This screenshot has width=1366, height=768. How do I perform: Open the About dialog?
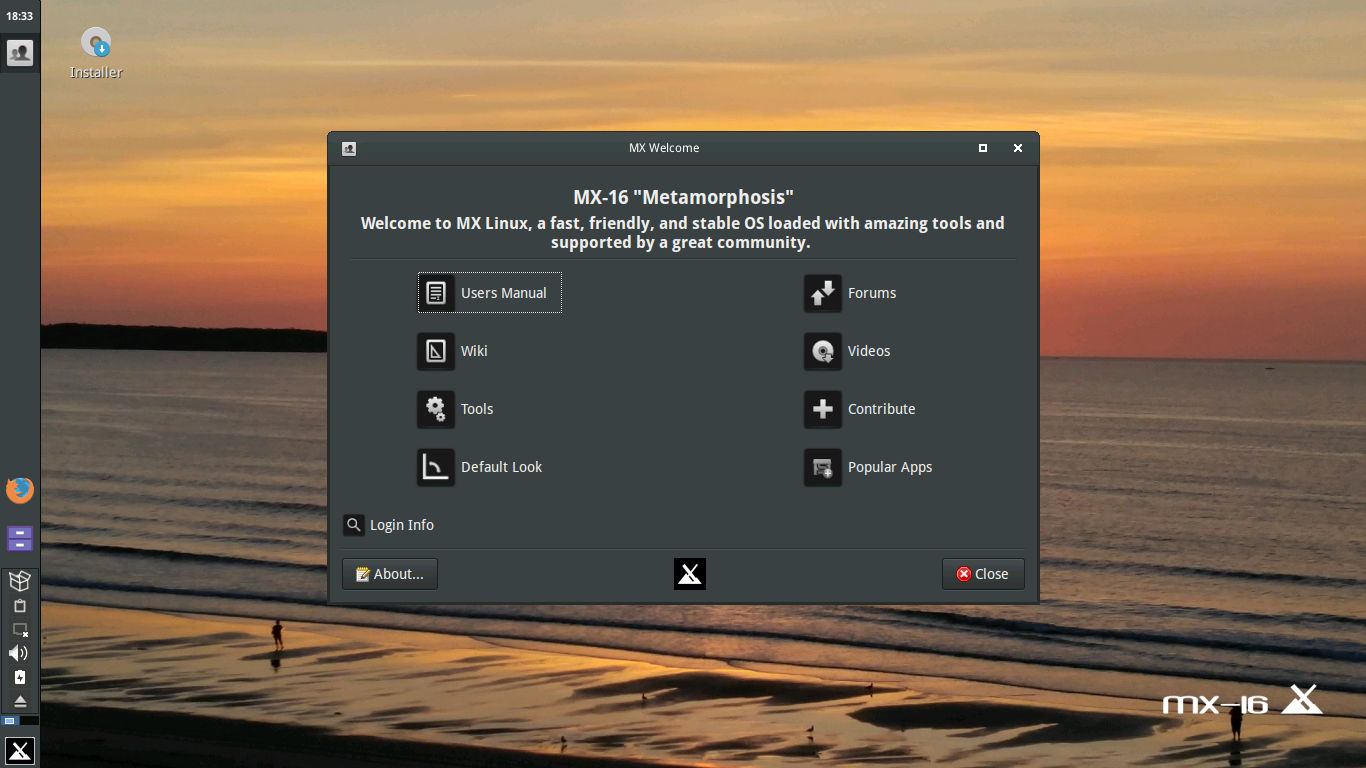tap(390, 574)
